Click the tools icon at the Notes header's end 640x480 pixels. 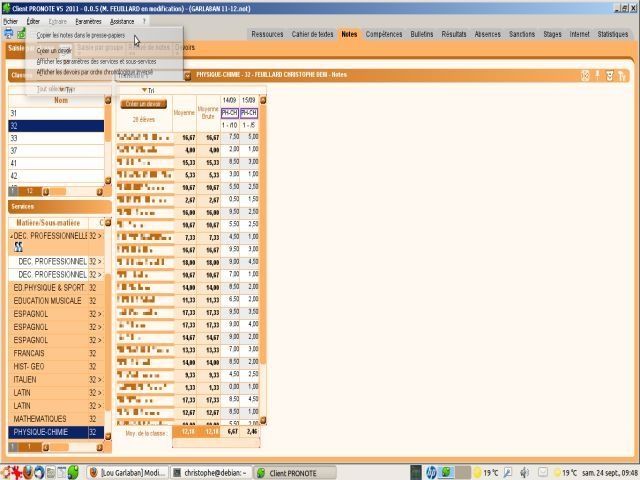point(622,75)
